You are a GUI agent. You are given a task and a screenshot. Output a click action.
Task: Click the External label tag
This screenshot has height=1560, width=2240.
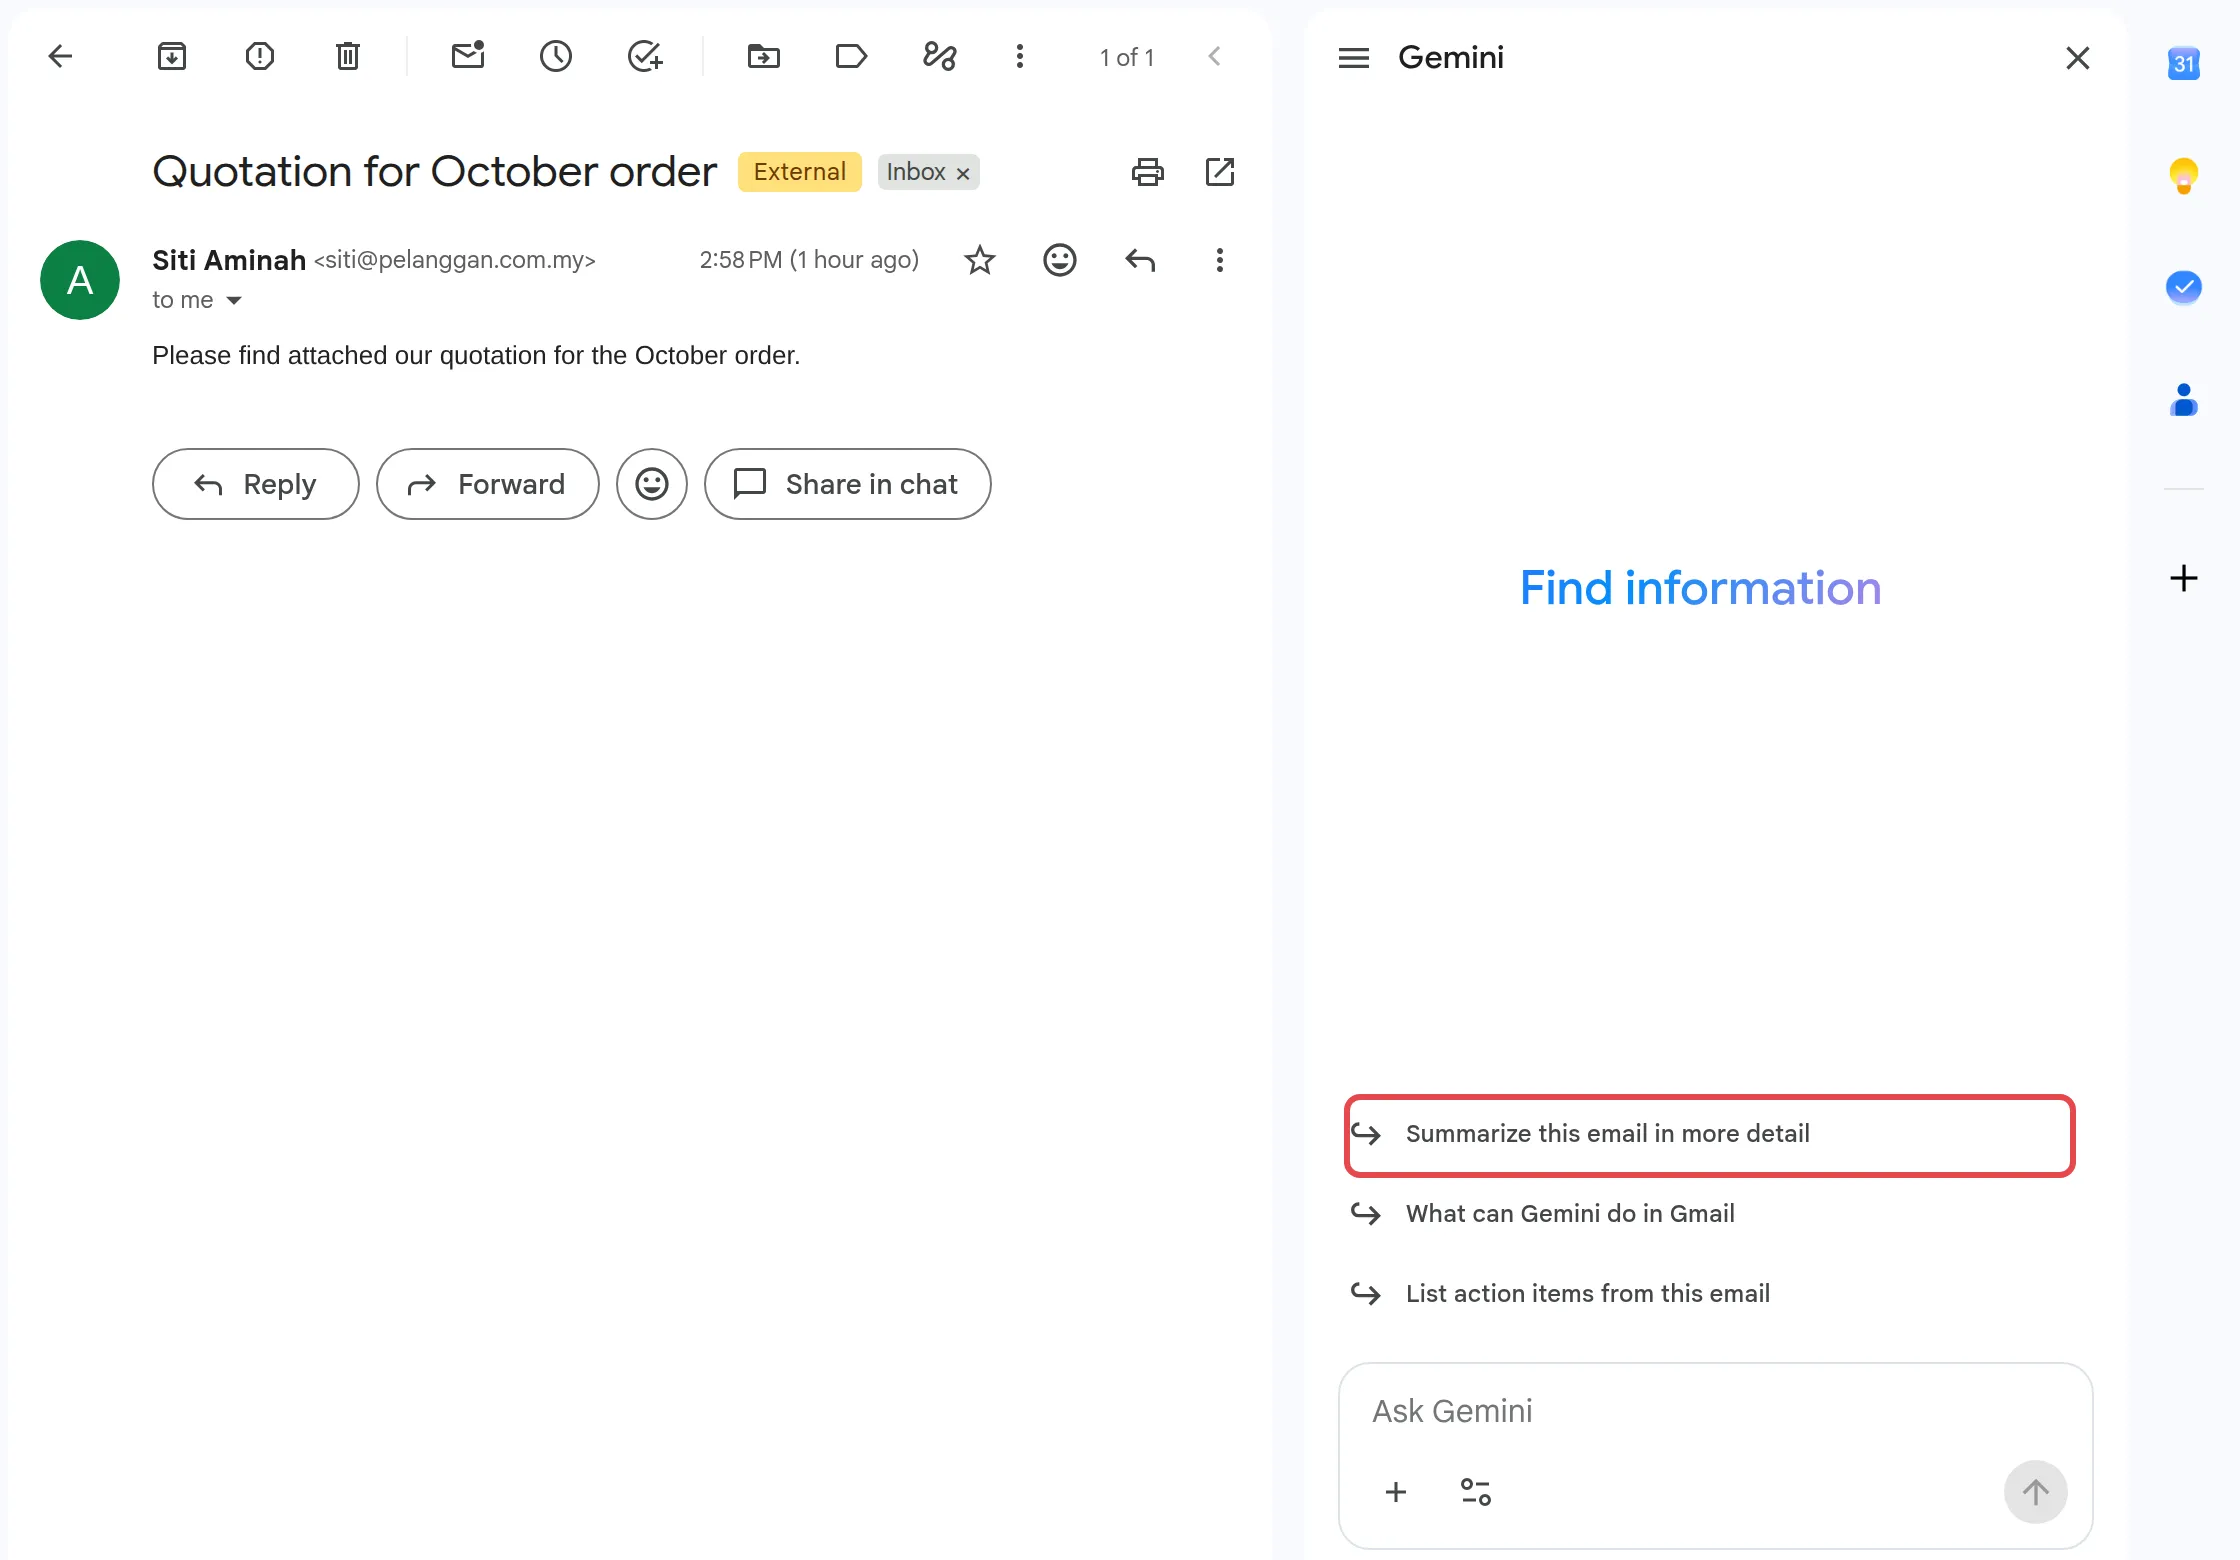[799, 172]
